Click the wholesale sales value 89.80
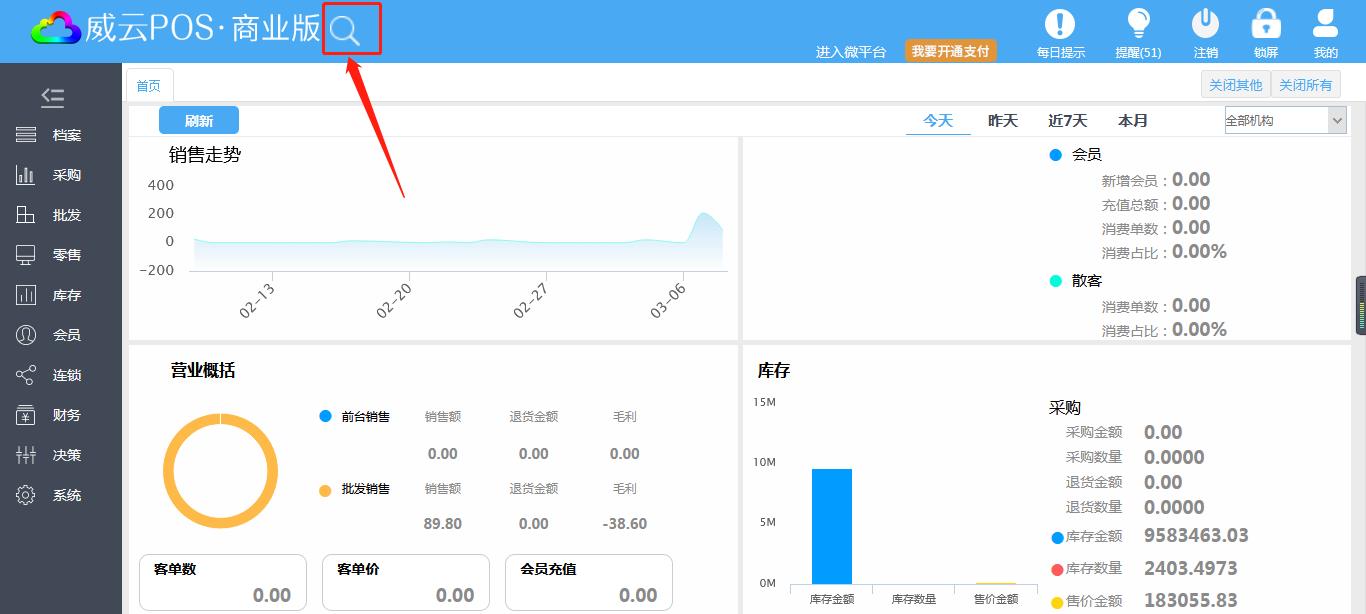1366x614 pixels. (443, 524)
